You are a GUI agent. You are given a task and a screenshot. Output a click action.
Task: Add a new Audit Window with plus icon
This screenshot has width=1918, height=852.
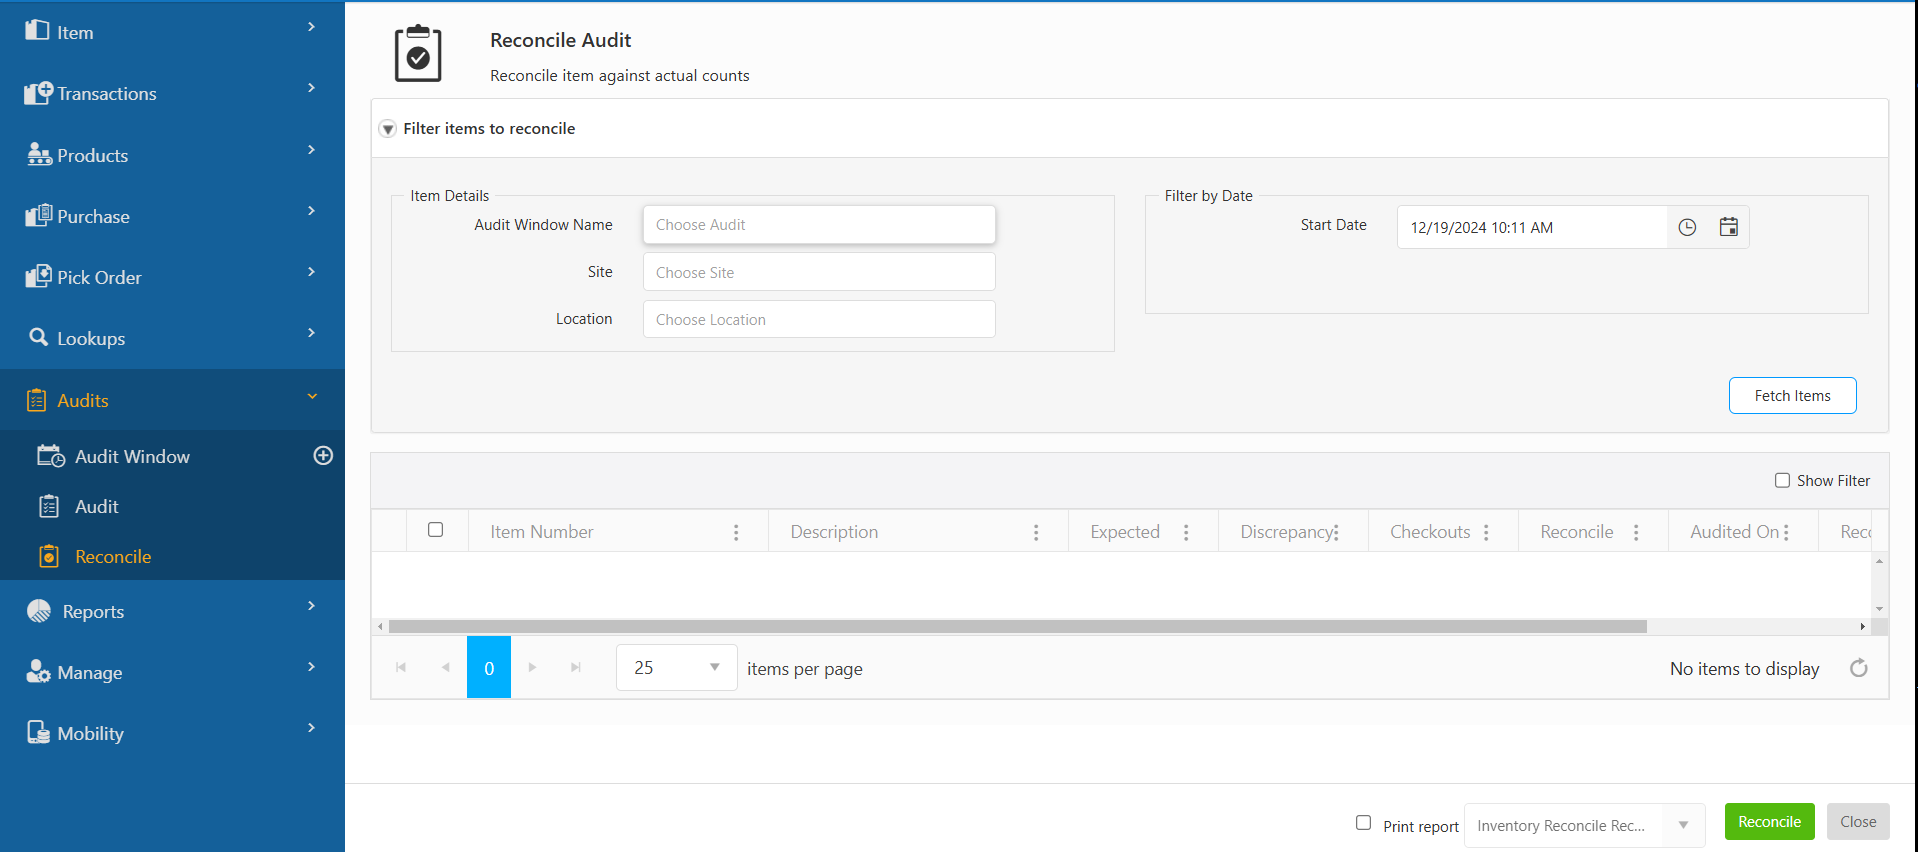[x=323, y=456]
